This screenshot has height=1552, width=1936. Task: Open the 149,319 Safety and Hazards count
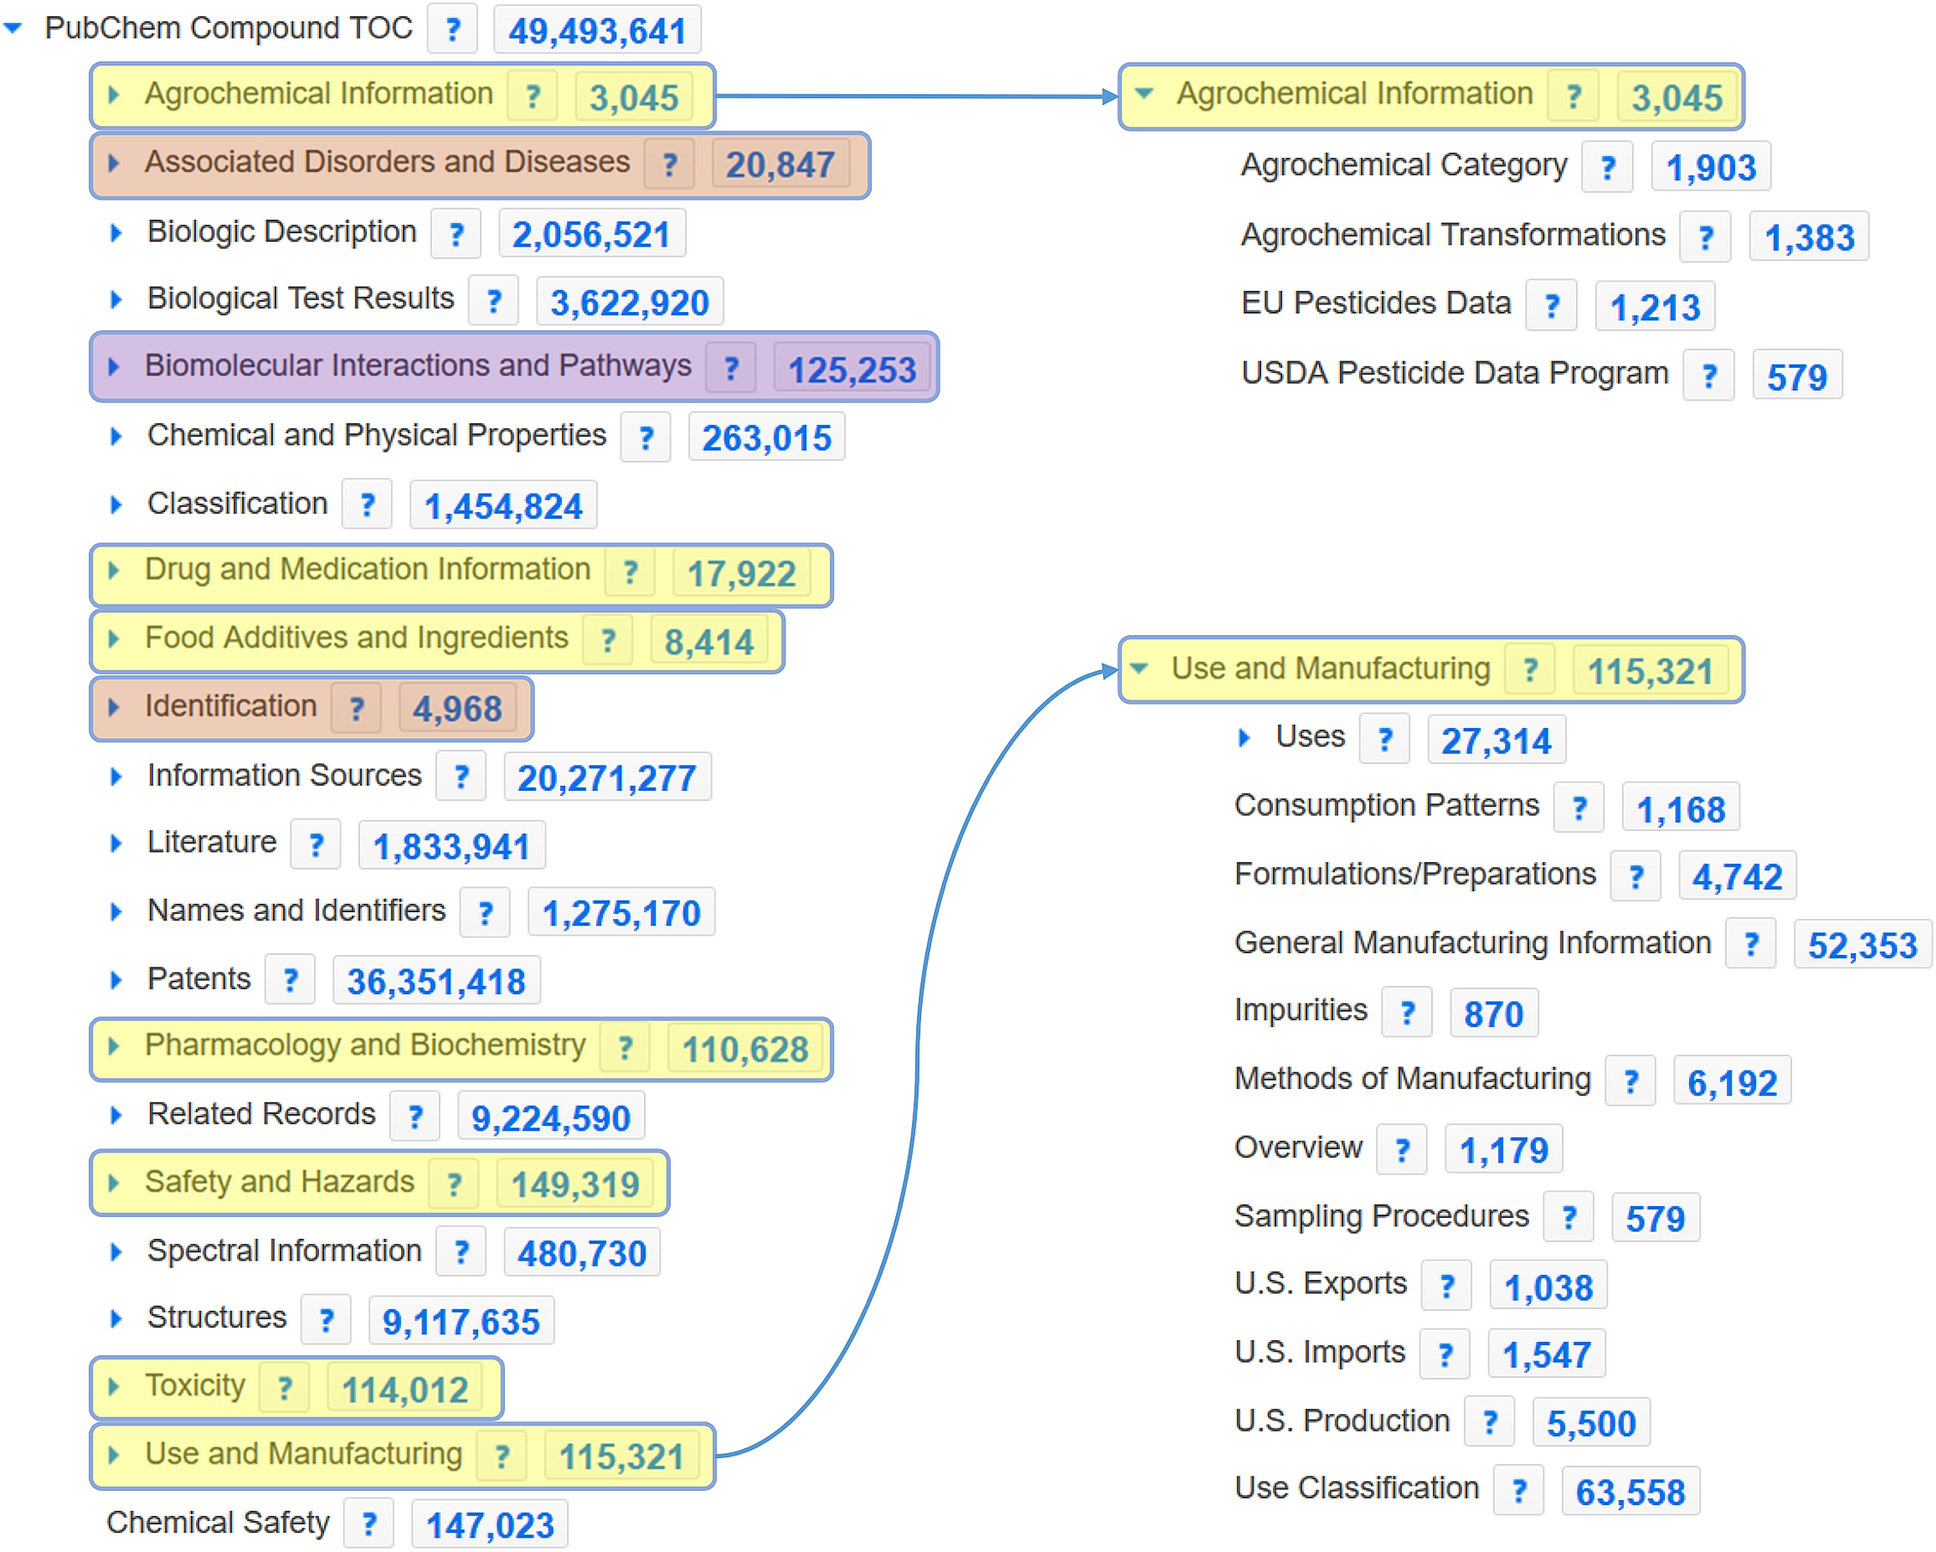coord(575,1184)
